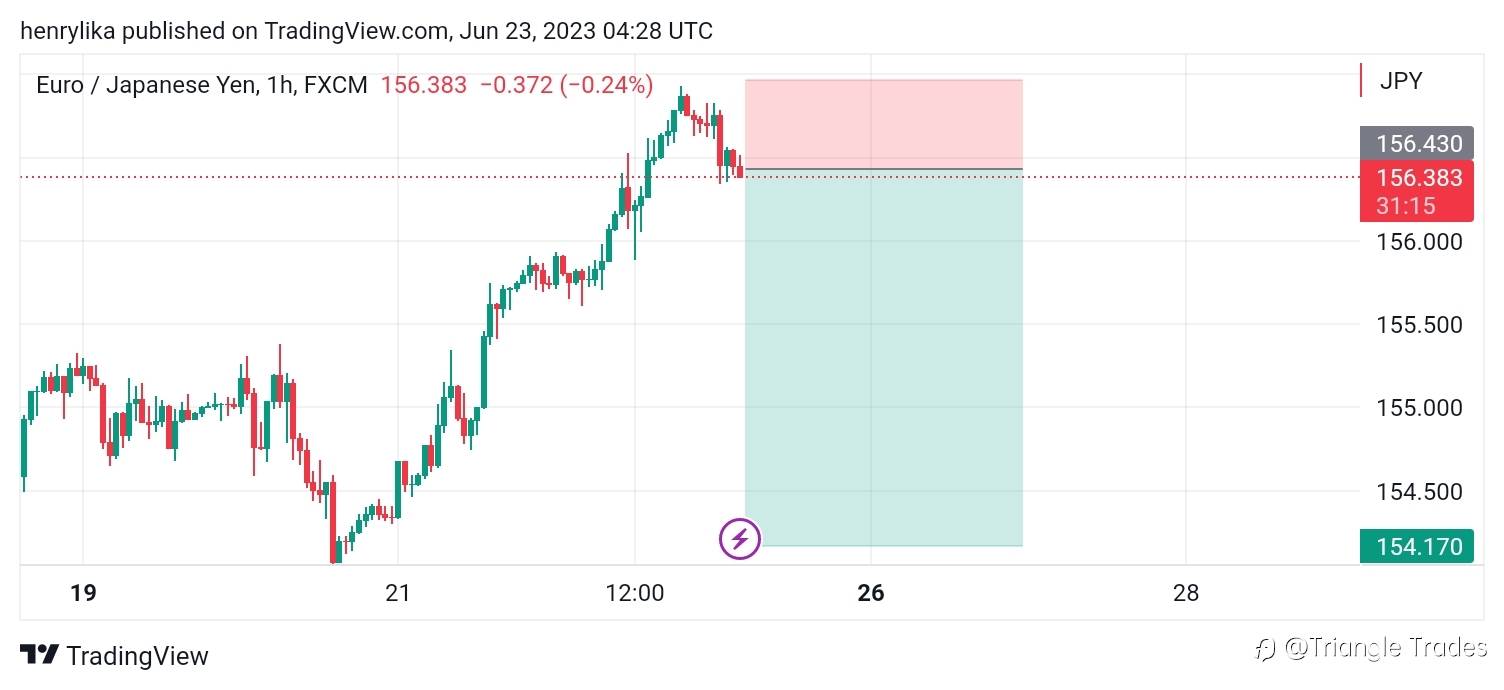Select the green 154.170 target price label

pos(1417,547)
